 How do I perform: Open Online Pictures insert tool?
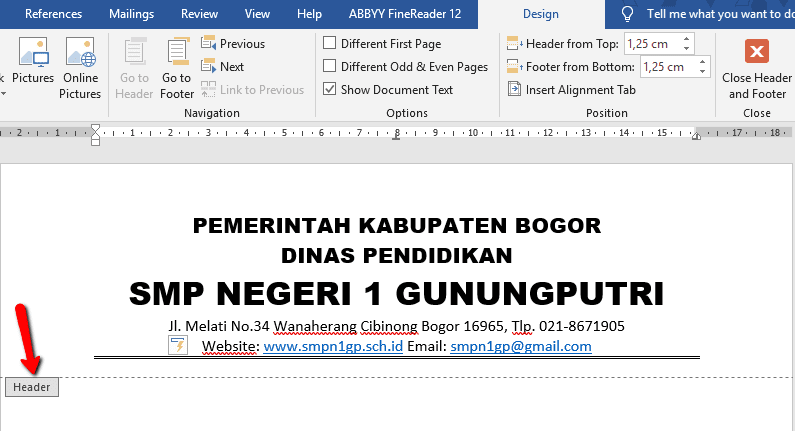click(x=80, y=68)
